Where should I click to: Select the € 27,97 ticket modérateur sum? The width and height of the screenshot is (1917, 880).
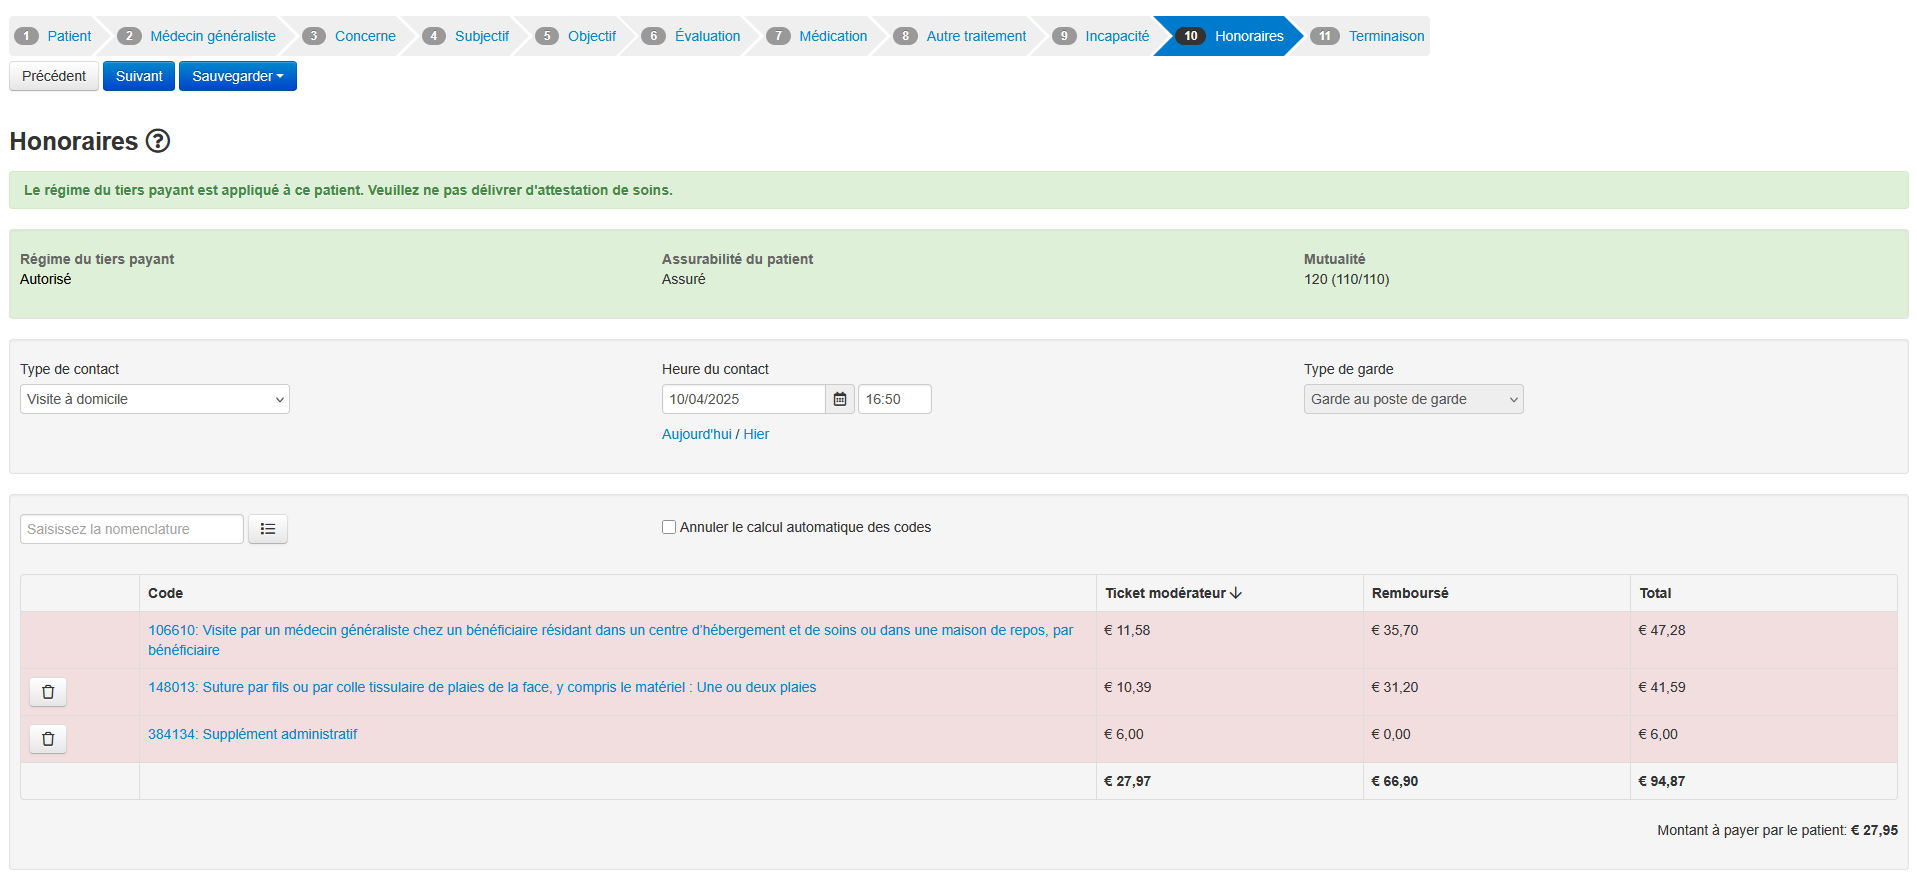(1127, 781)
